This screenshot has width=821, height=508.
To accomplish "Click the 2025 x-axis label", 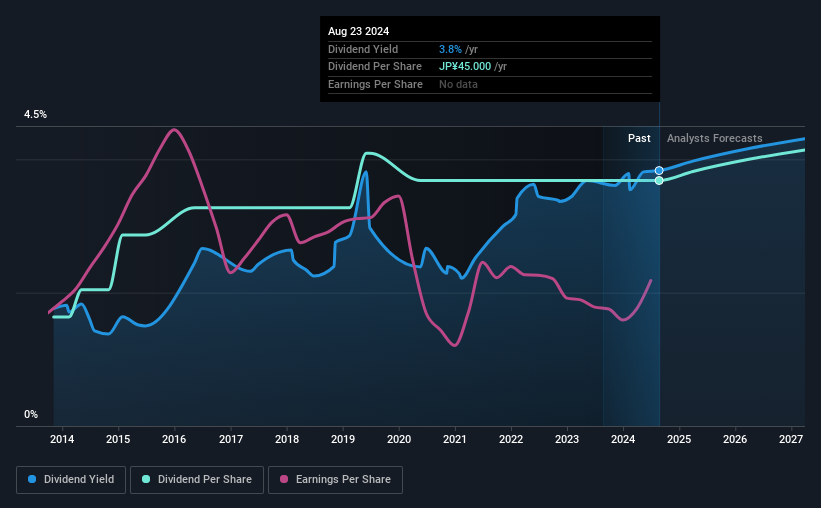I will point(679,439).
